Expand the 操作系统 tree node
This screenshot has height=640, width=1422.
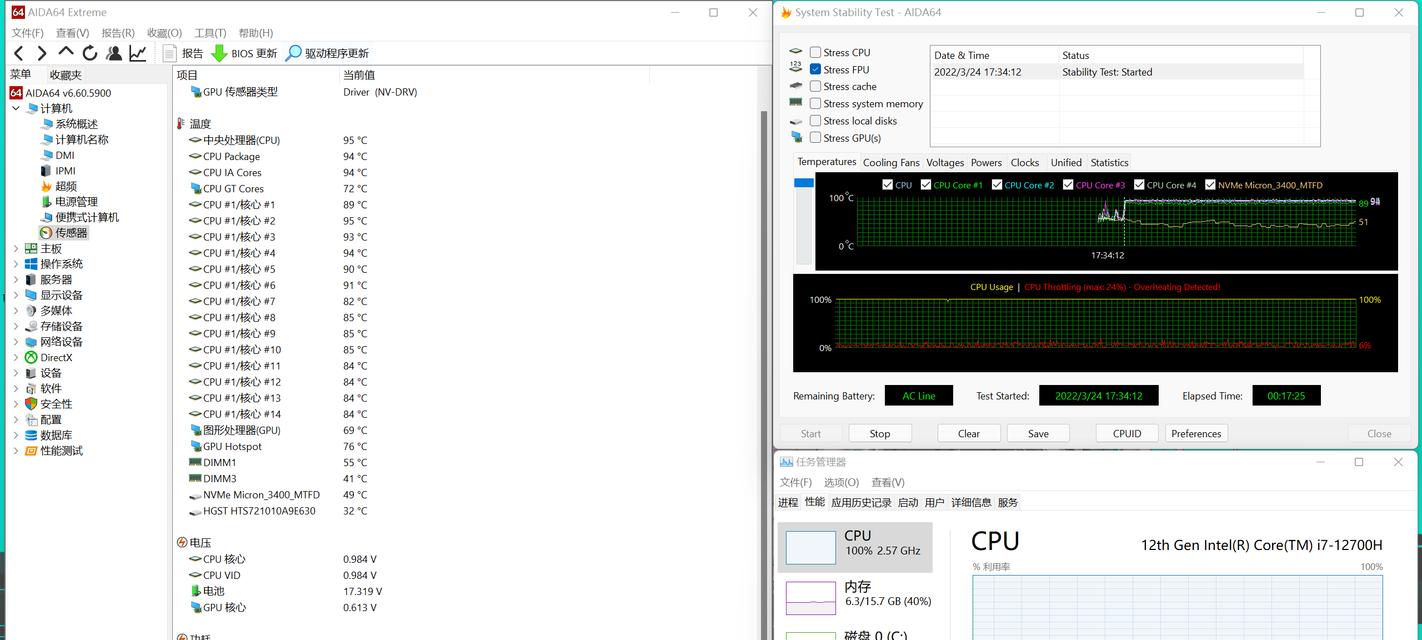pos(16,264)
